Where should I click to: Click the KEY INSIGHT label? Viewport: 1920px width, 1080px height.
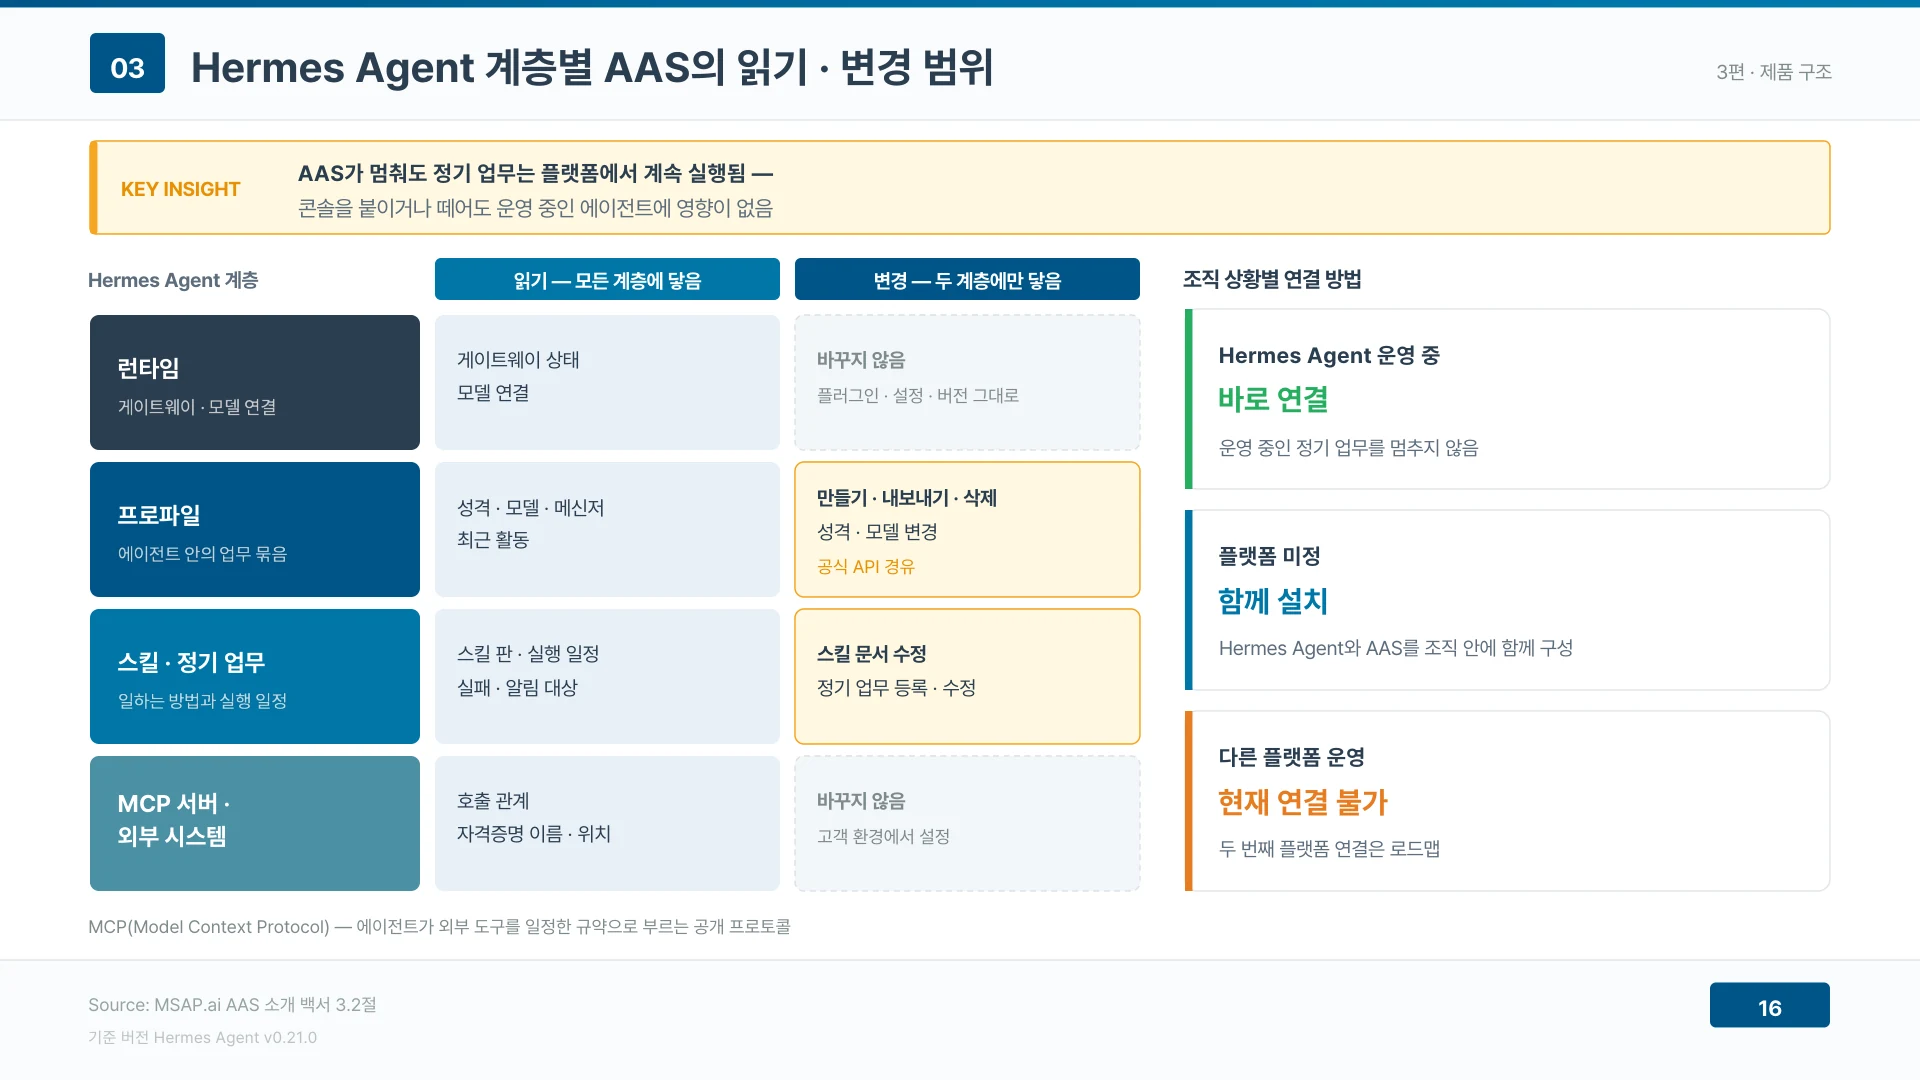point(180,189)
